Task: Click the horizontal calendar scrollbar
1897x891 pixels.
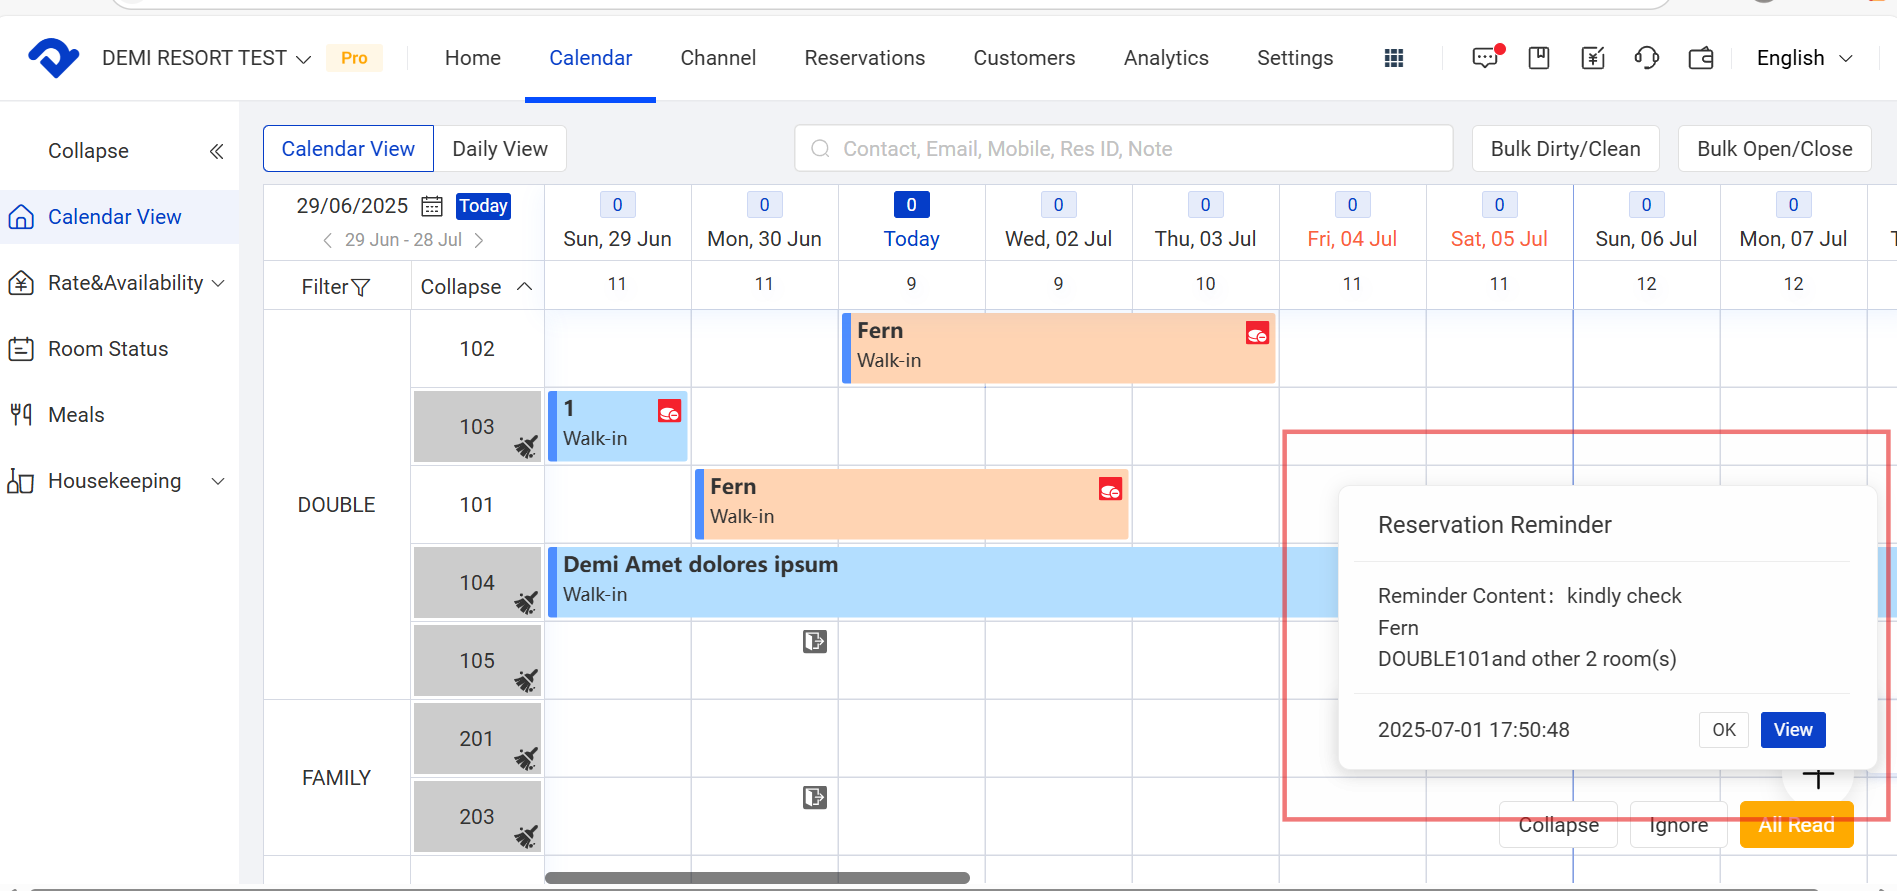Action: pyautogui.click(x=757, y=878)
